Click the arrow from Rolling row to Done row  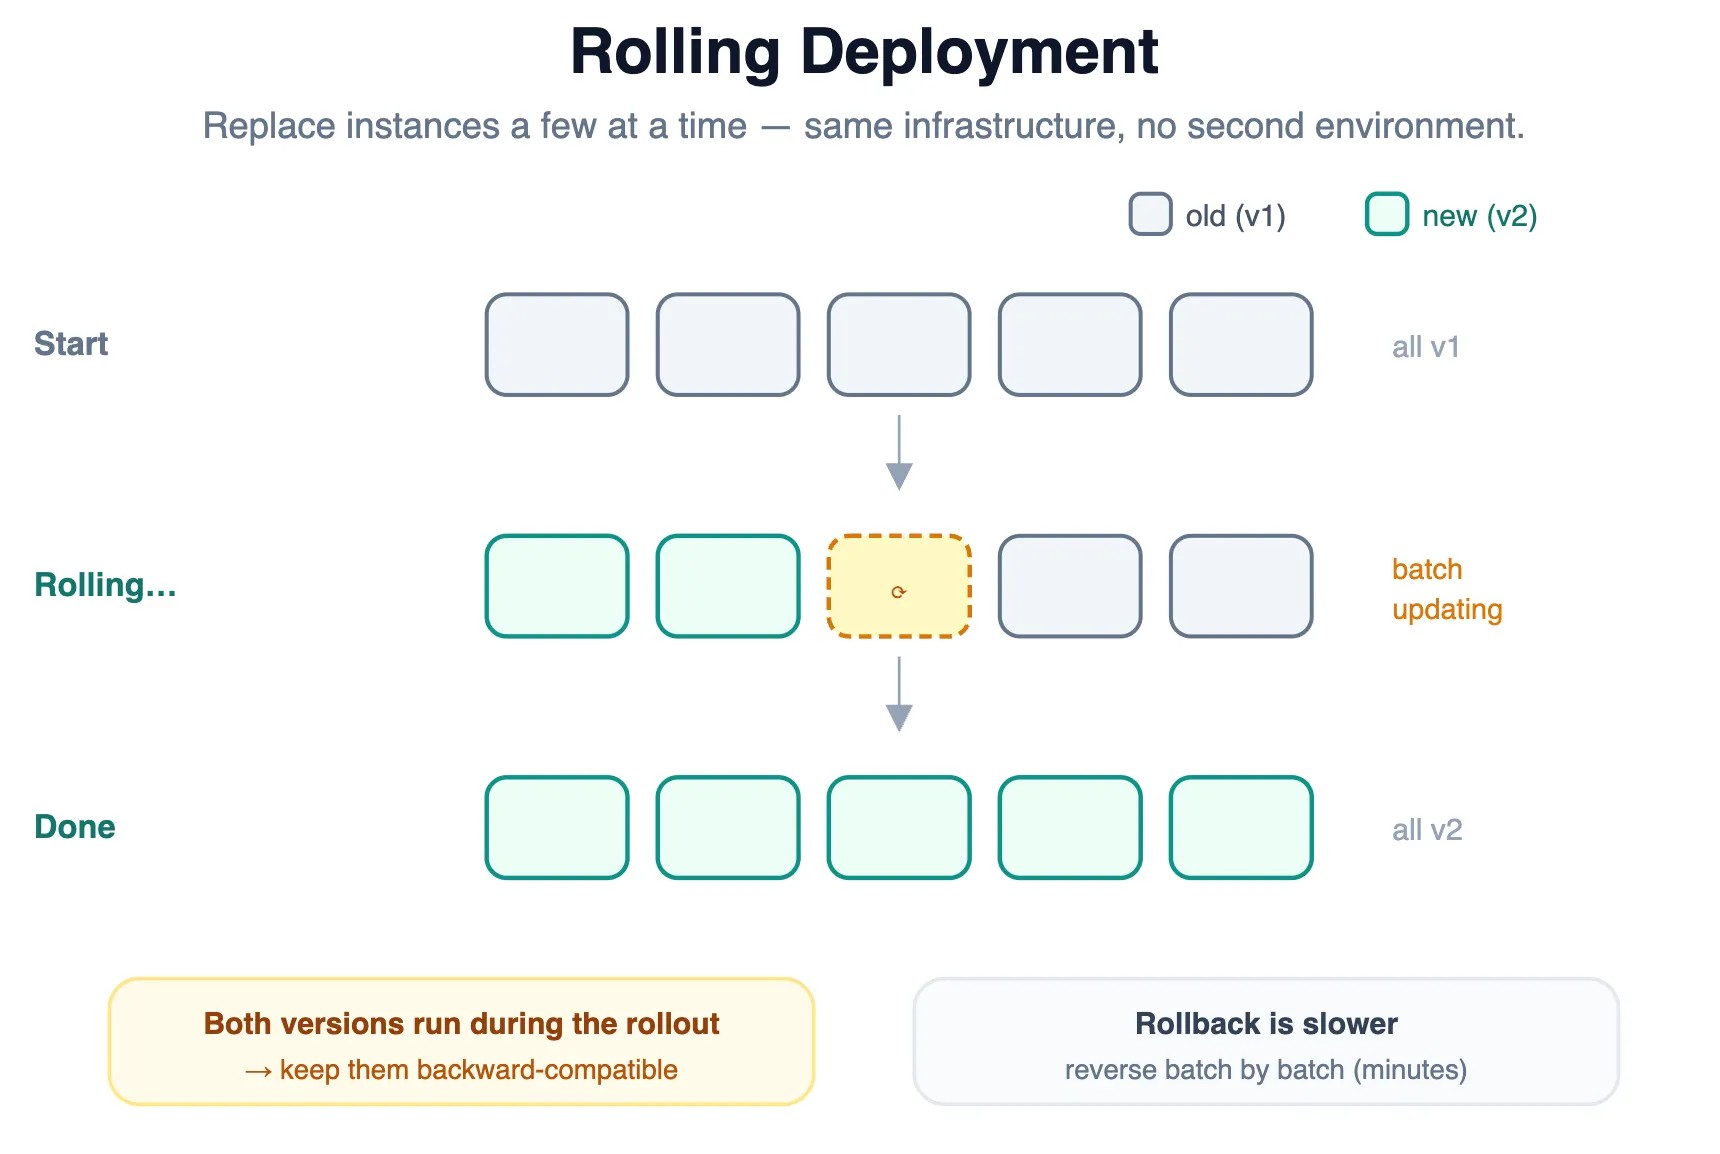click(899, 694)
